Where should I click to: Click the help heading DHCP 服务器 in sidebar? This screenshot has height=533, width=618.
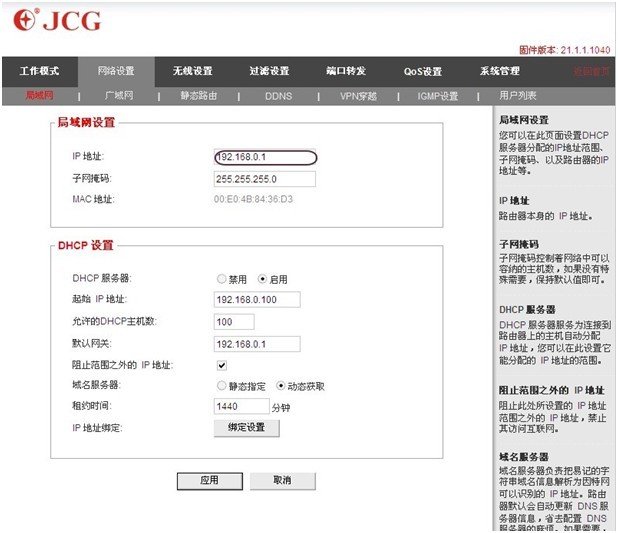pyautogui.click(x=527, y=310)
